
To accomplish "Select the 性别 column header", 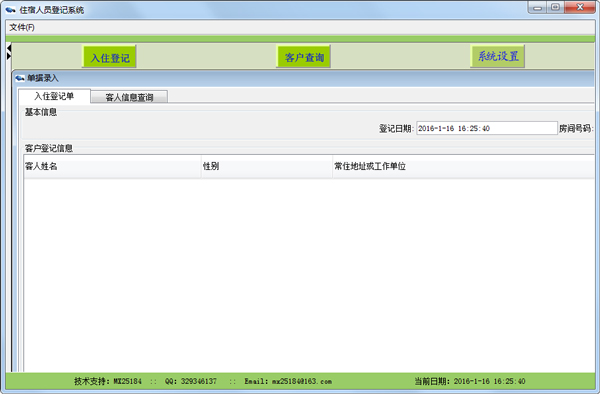I will click(267, 166).
